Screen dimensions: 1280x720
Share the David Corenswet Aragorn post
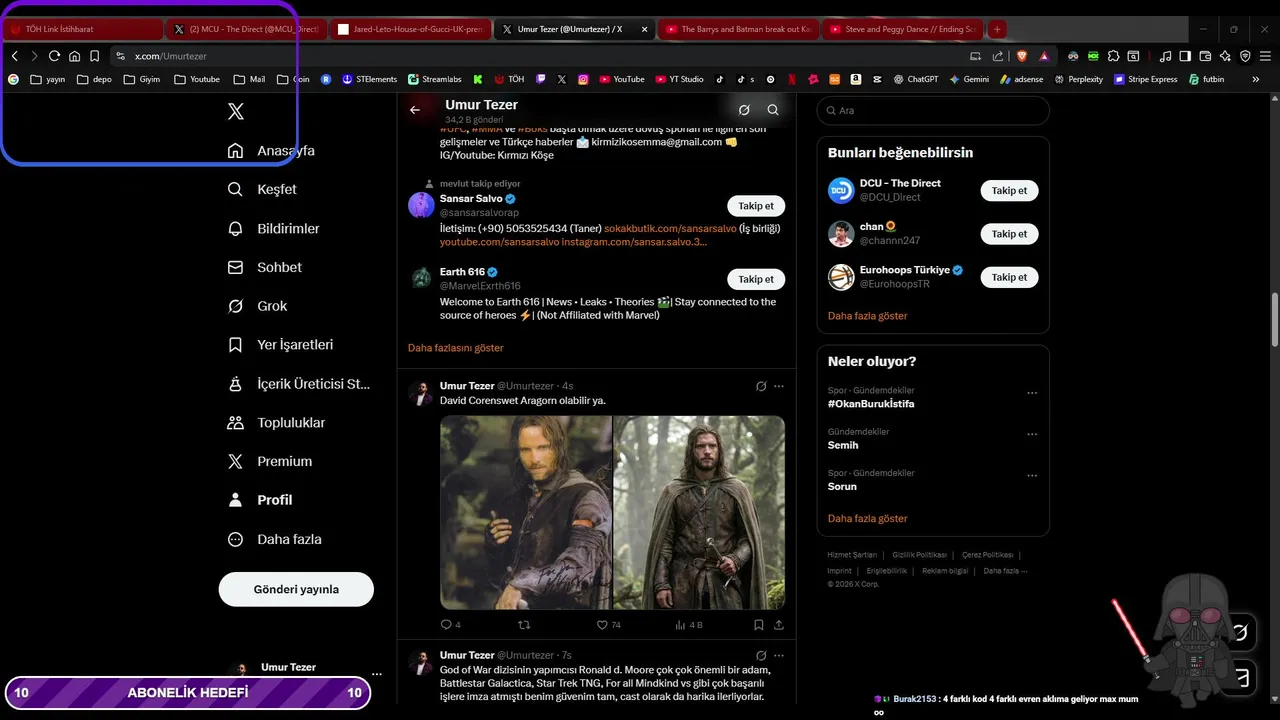point(779,624)
